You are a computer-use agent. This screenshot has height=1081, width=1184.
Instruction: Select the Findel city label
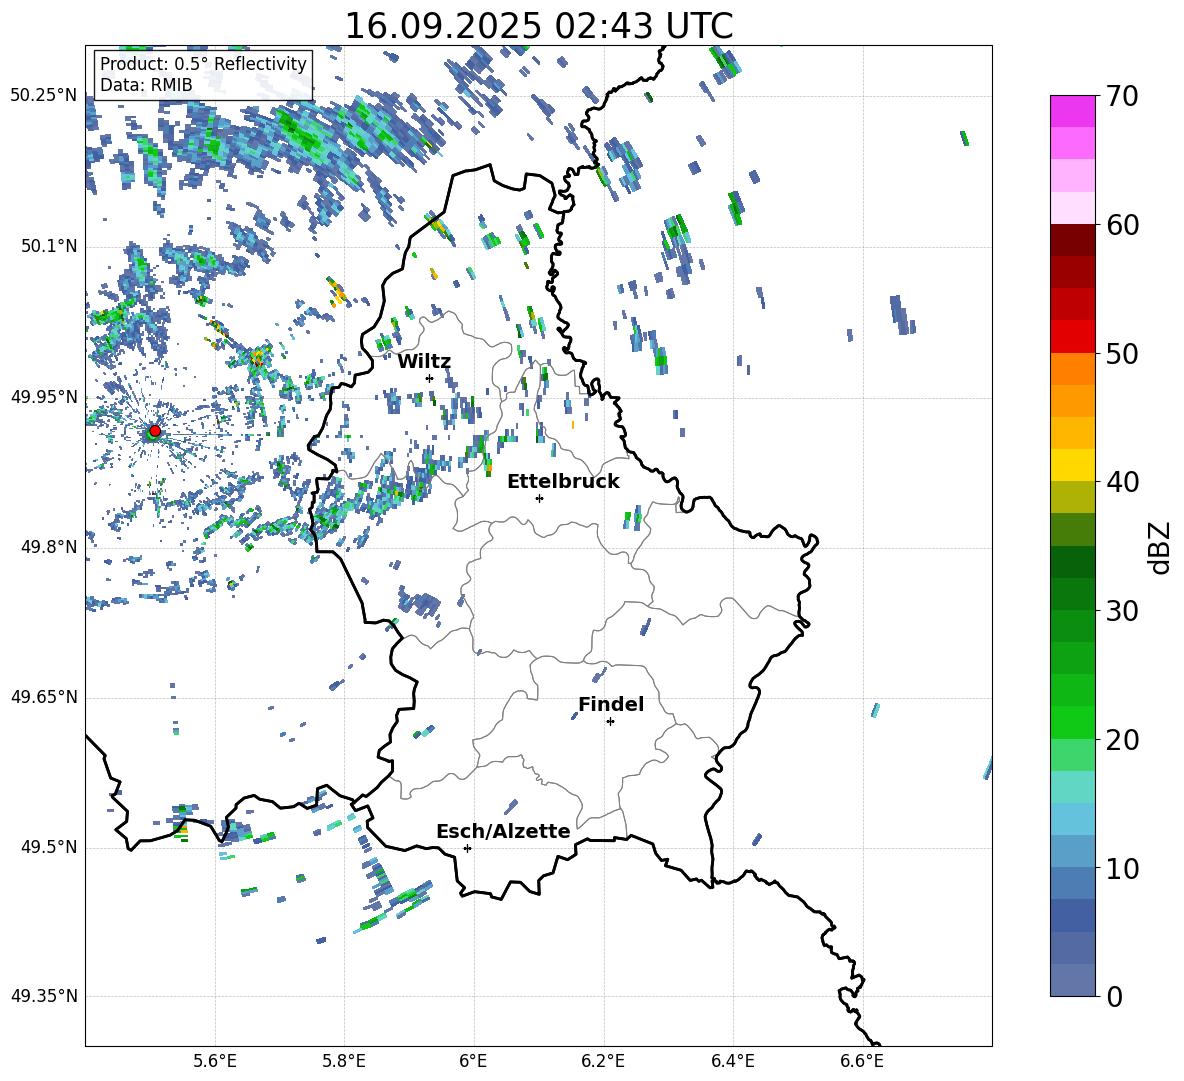pos(611,704)
